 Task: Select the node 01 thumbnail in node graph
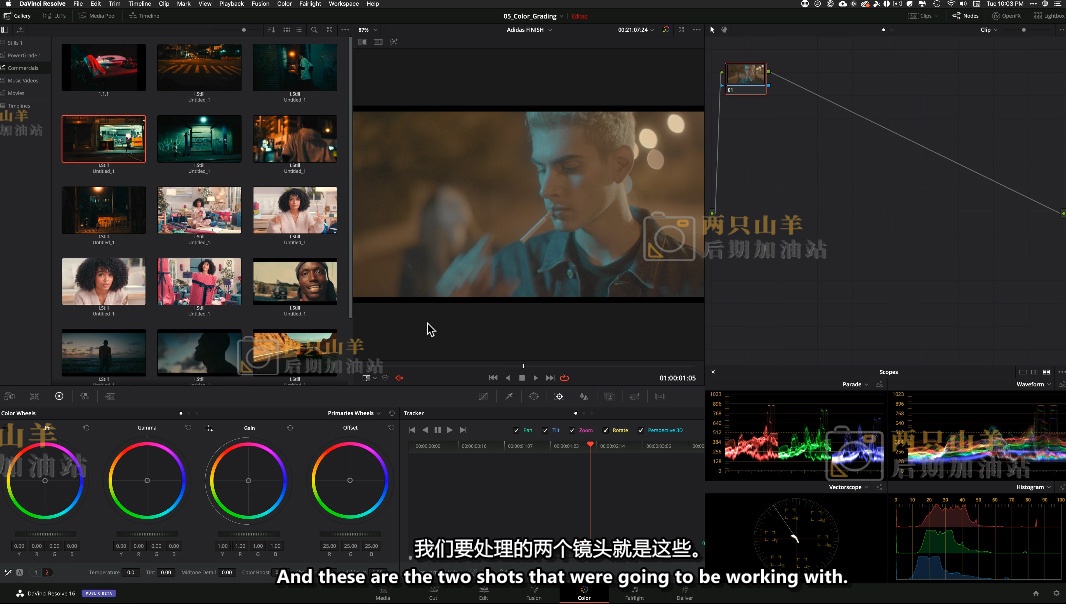coord(745,75)
